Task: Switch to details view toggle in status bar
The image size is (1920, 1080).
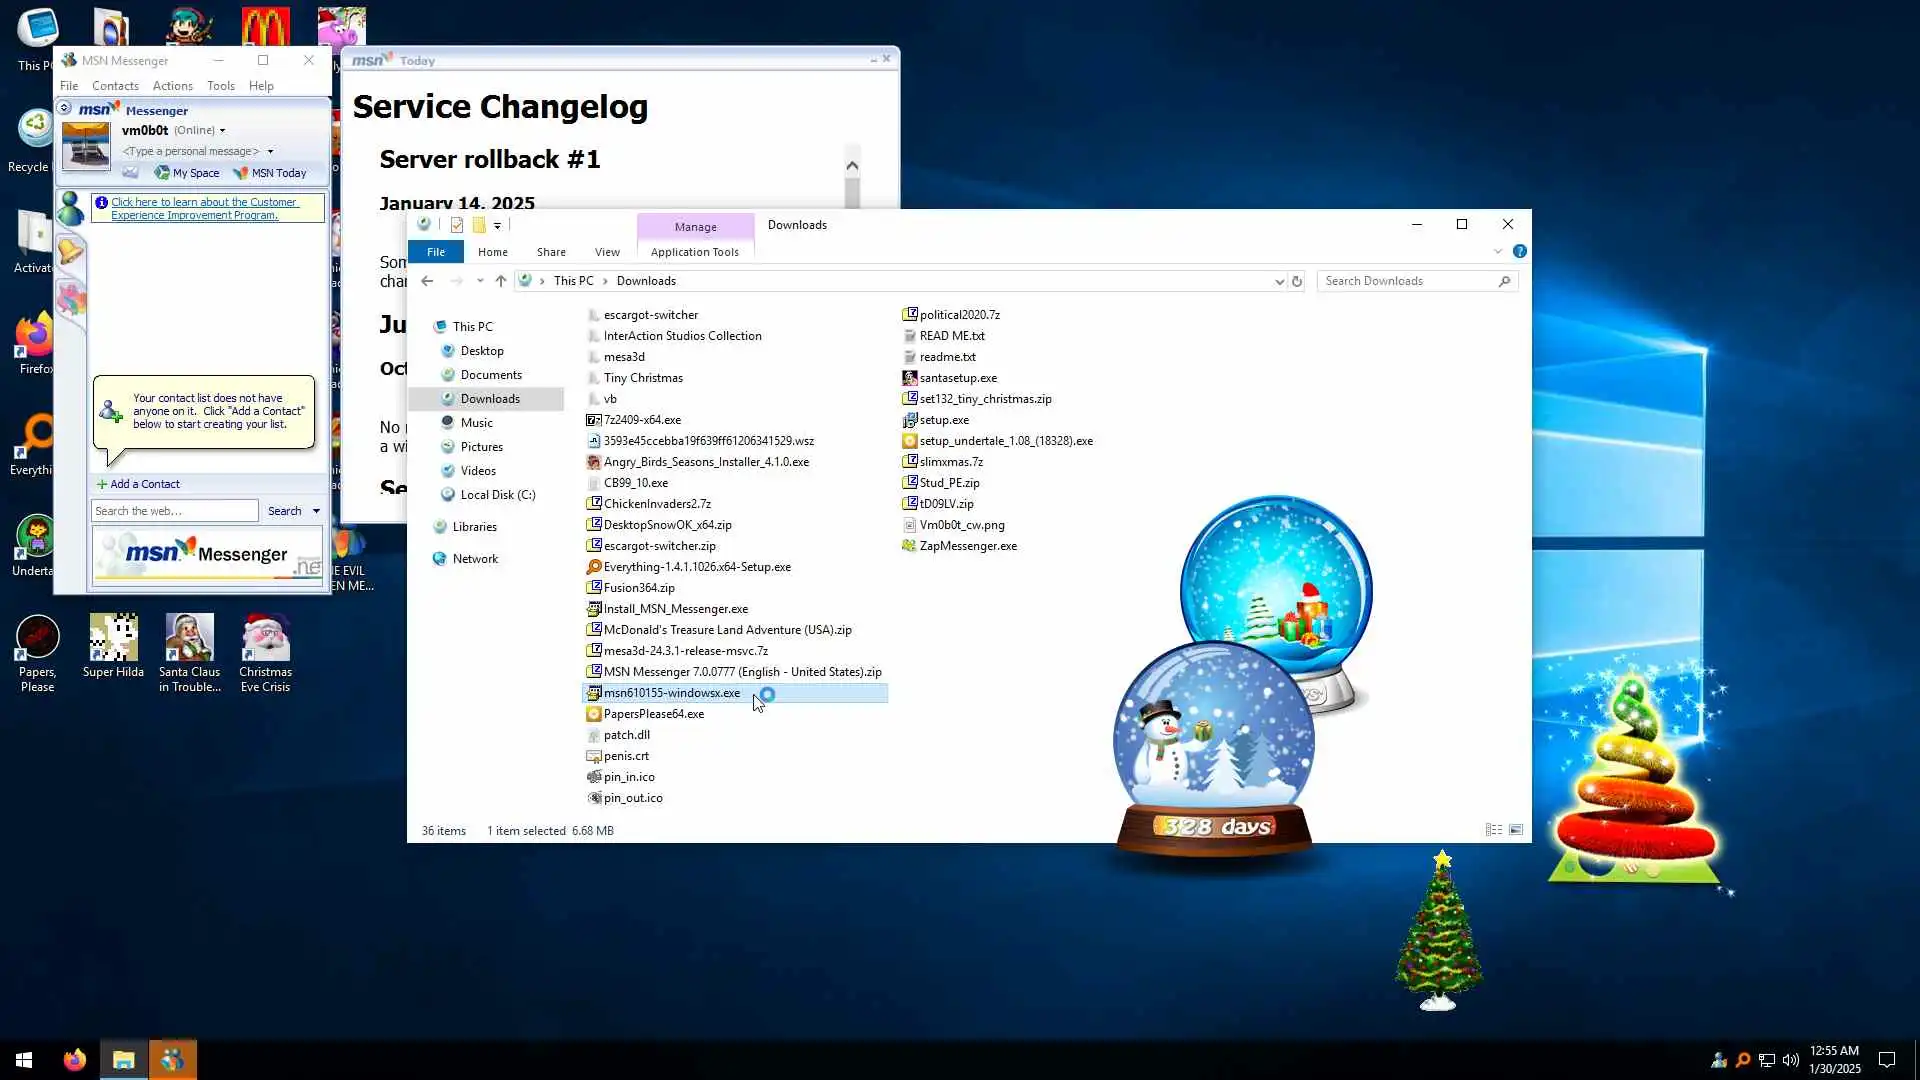Action: 1493,830
